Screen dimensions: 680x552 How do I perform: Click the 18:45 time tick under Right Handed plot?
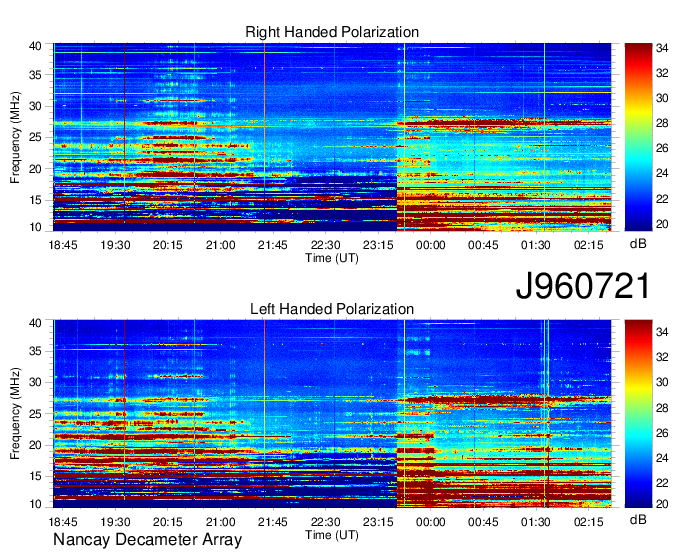click(x=63, y=245)
